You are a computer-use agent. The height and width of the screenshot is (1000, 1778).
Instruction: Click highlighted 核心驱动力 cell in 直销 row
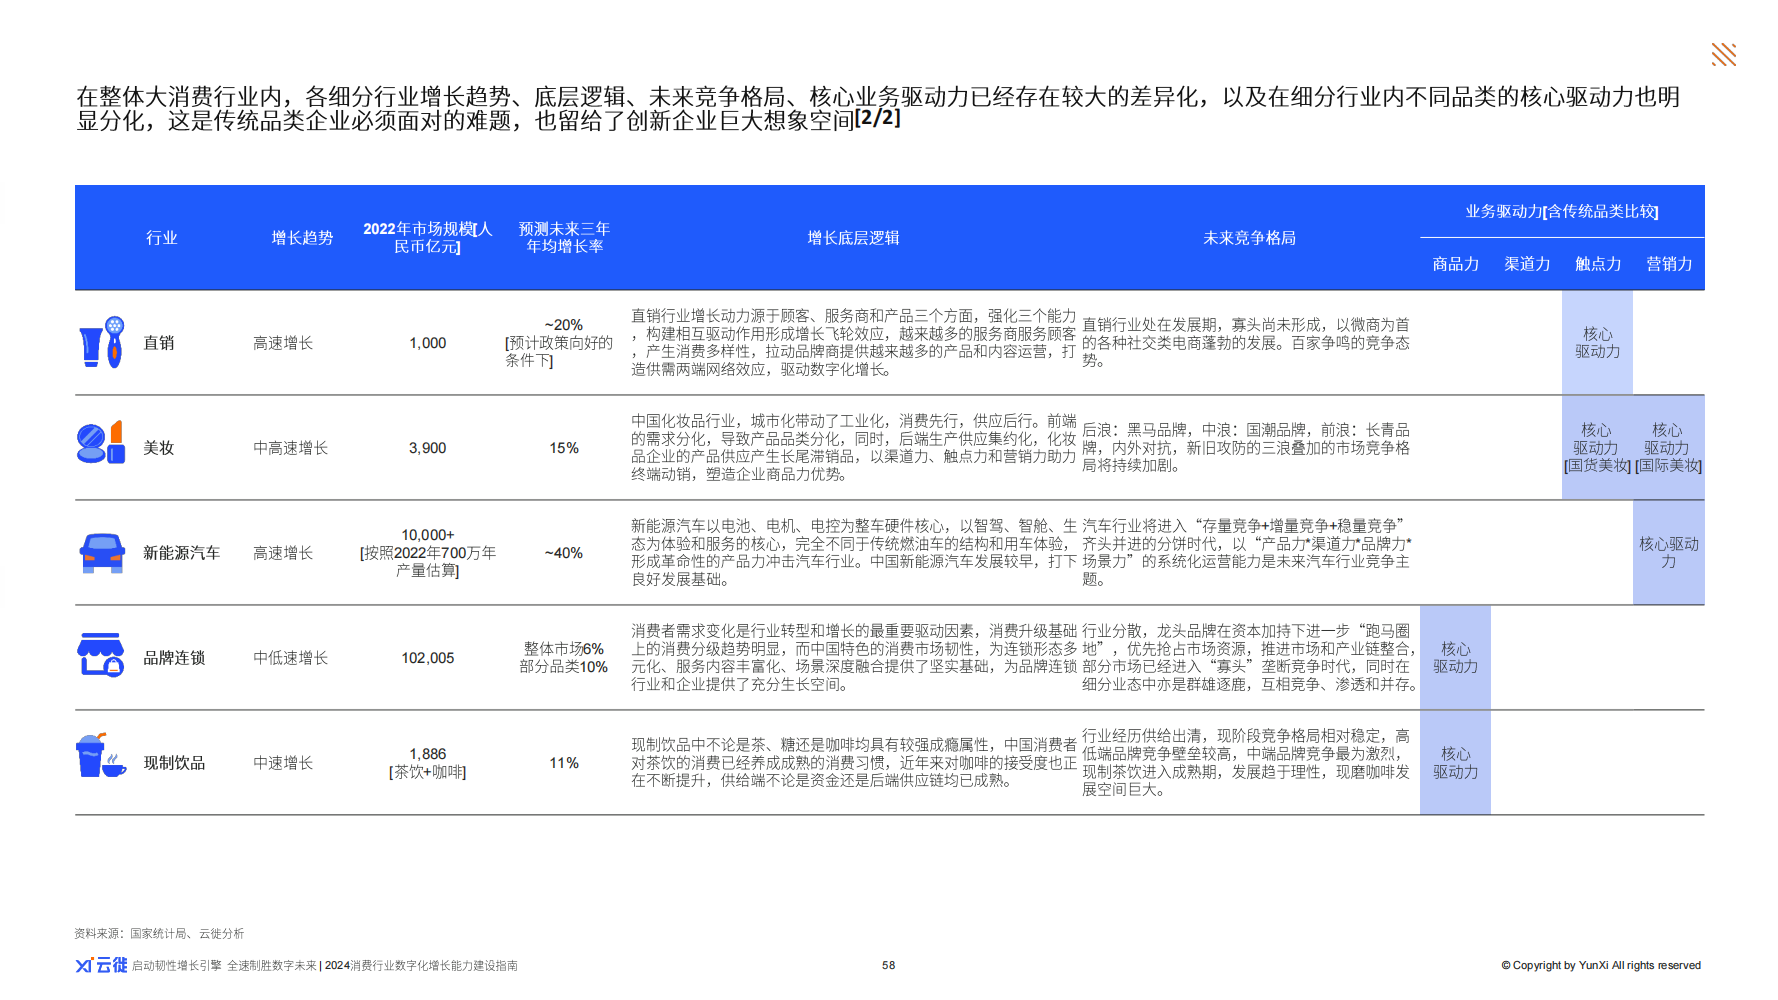1597,343
